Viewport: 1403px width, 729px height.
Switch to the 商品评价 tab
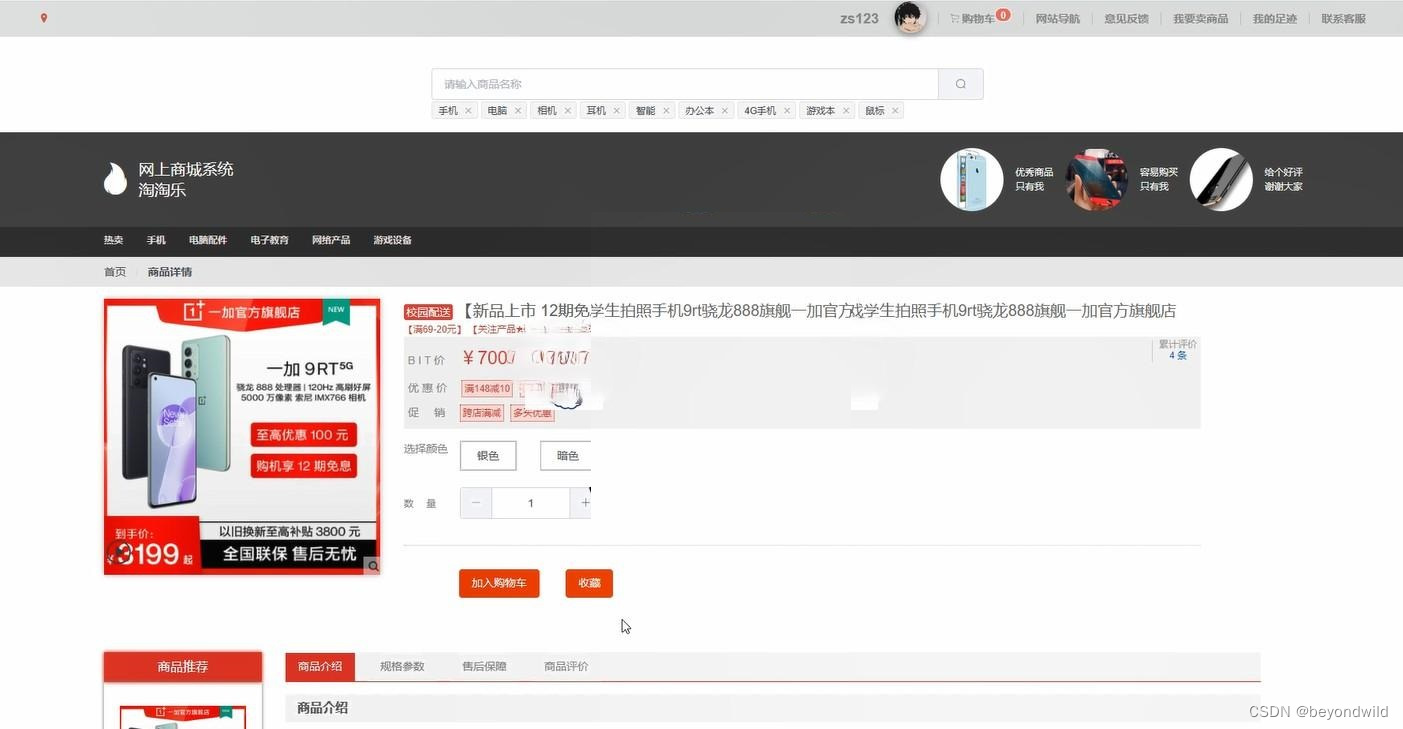(566, 667)
